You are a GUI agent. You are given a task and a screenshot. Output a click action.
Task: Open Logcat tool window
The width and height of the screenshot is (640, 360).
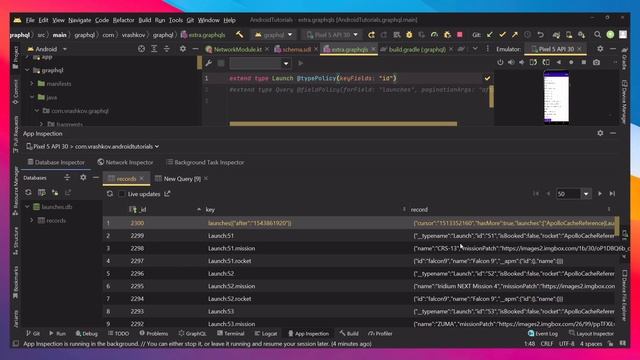click(x=266, y=333)
